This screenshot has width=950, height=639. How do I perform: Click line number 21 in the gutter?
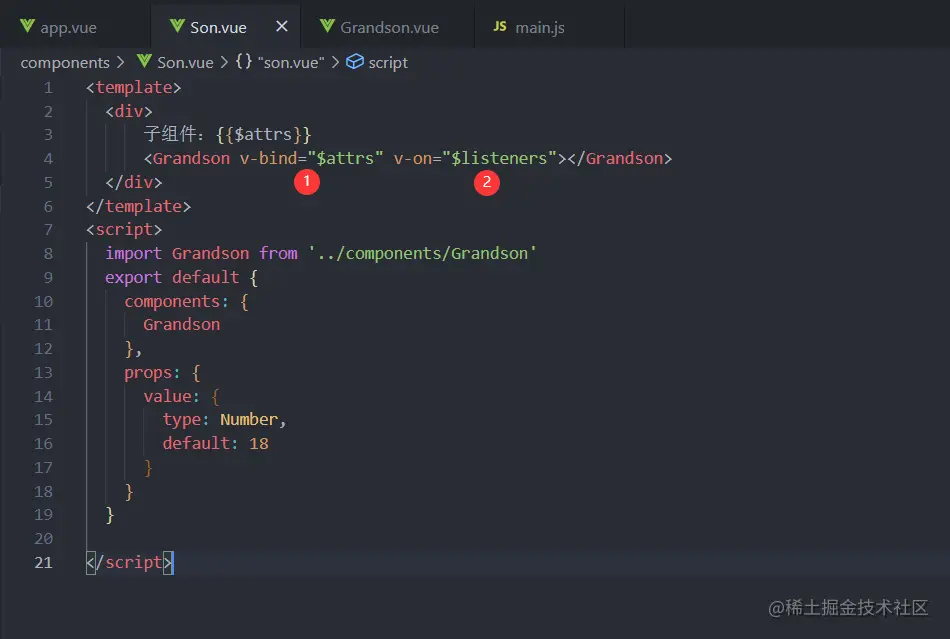(43, 563)
